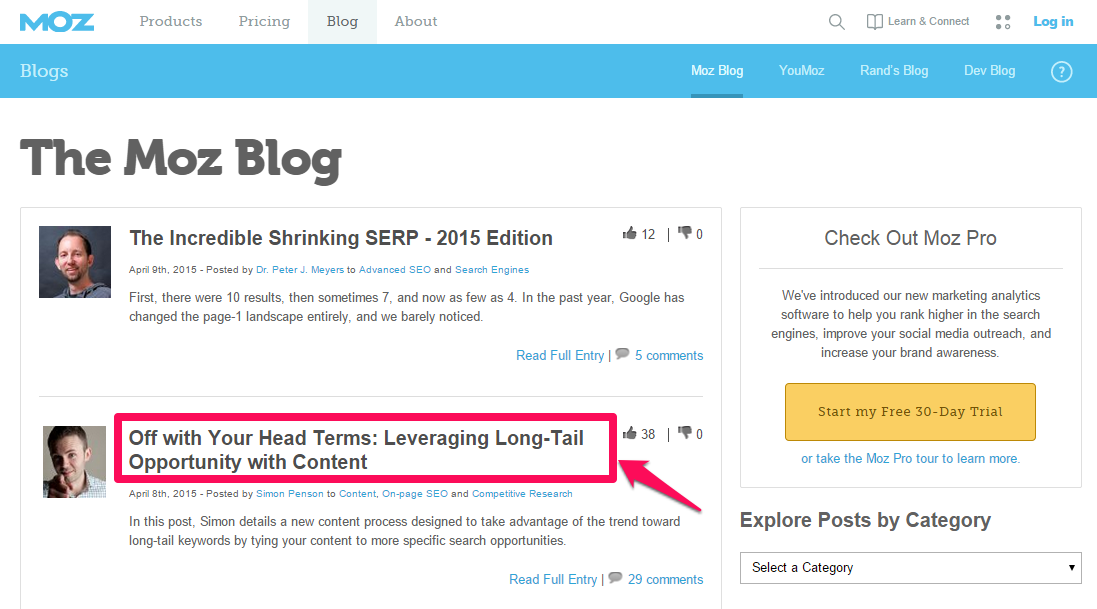1097x609 pixels.
Task: Open the Learn & Connect menu
Action: pyautogui.click(x=918, y=22)
